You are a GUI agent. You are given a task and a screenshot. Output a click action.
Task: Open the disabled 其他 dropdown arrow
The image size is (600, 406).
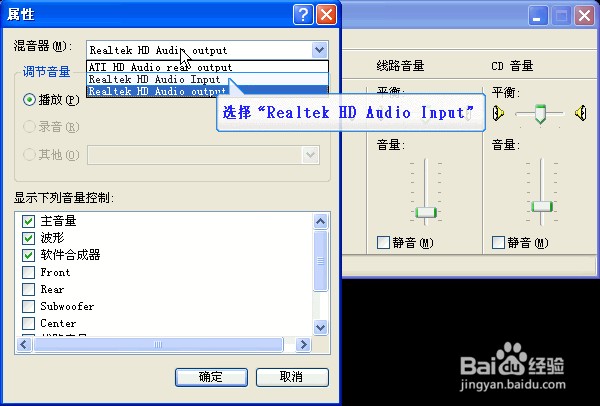point(310,155)
